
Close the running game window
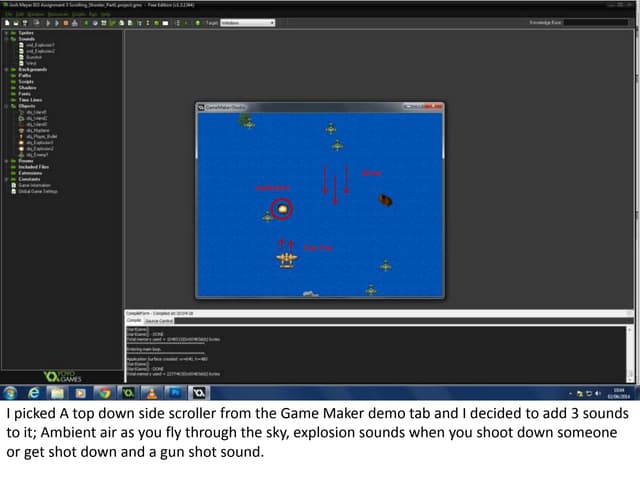pyautogui.click(x=439, y=104)
